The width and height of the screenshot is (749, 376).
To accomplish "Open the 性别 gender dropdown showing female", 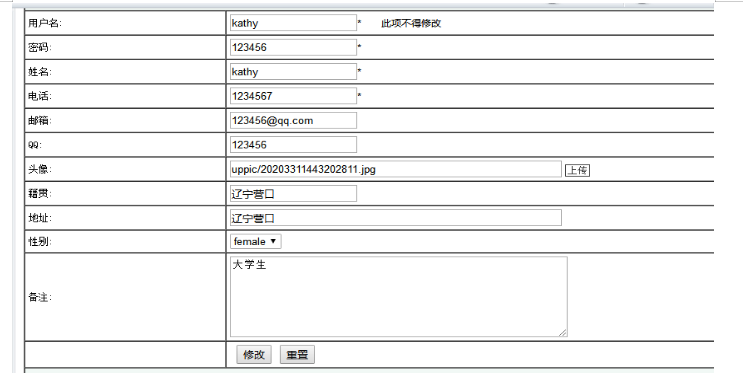I will coord(256,241).
